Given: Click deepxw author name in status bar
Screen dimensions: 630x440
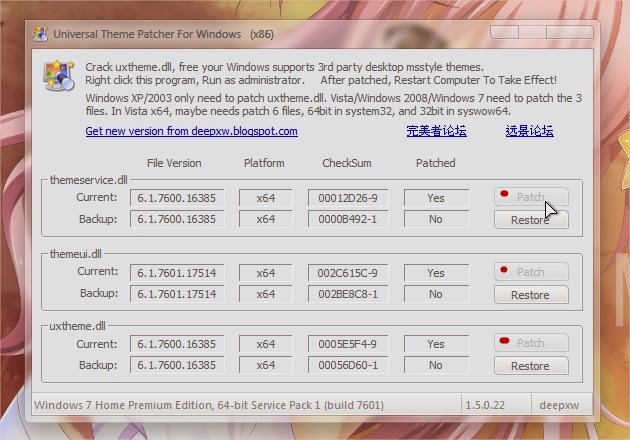Looking at the screenshot, I should coord(559,405).
